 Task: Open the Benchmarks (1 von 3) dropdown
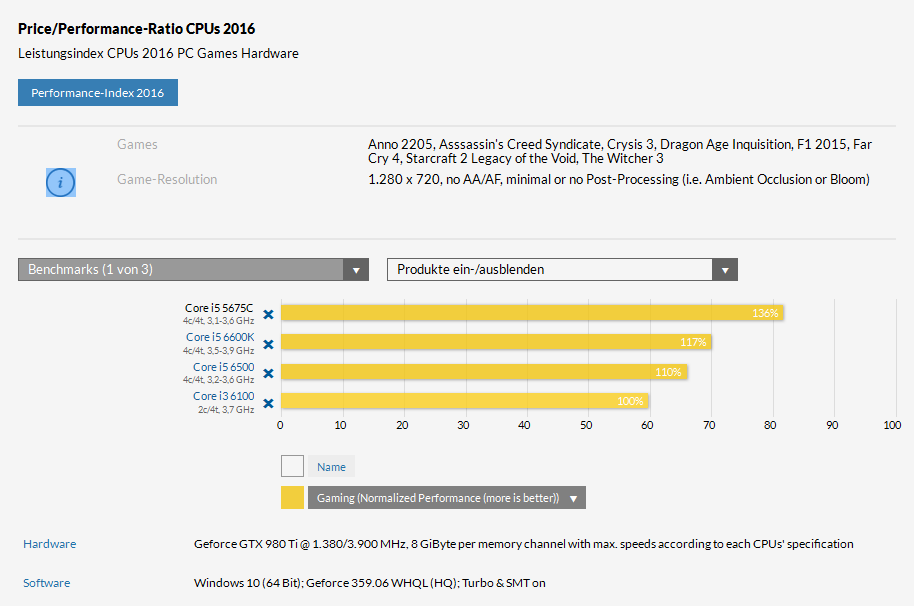193,270
